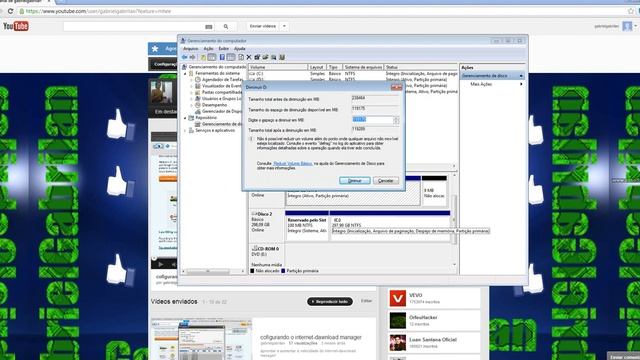Viewport: 640px width, 360px height.
Task: Select Agendador de Tarefas in the tree
Action: 222,80
